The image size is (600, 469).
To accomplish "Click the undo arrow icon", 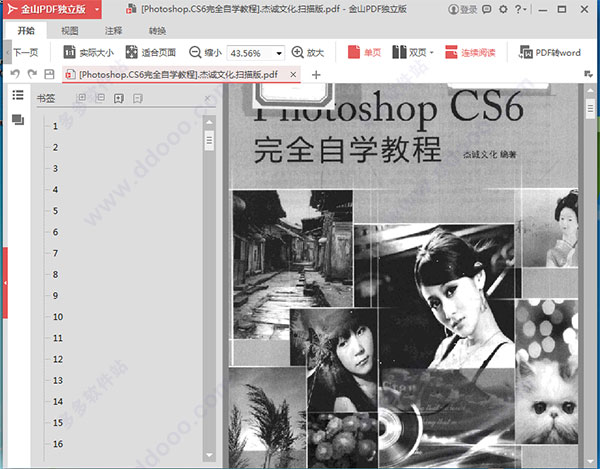I will point(15,74).
